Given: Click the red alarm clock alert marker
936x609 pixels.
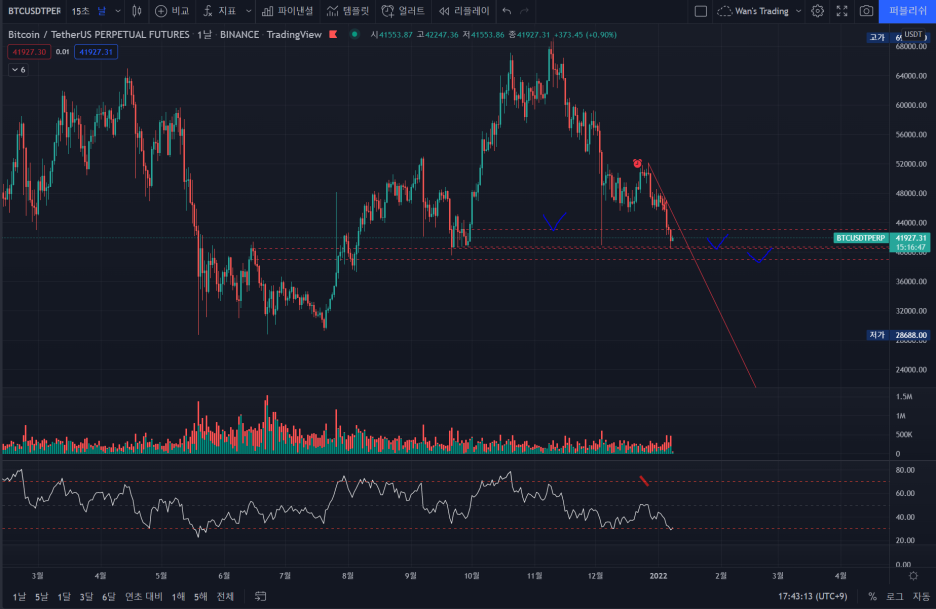Looking at the screenshot, I should click(x=638, y=163).
